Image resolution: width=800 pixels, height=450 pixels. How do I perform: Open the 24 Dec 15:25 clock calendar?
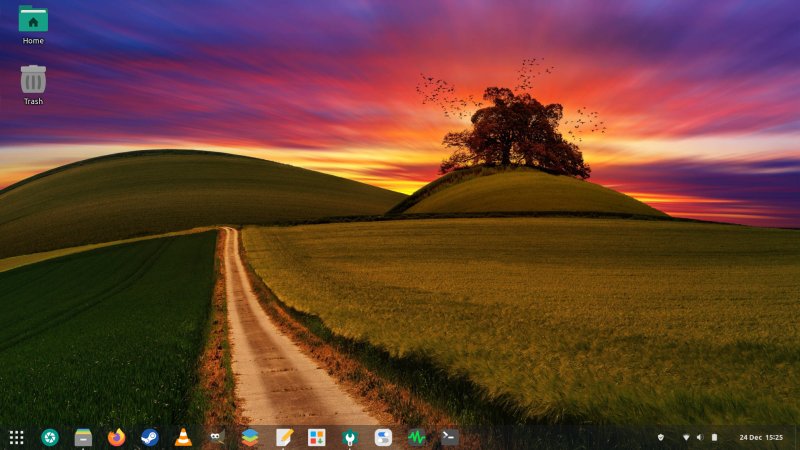(761, 437)
